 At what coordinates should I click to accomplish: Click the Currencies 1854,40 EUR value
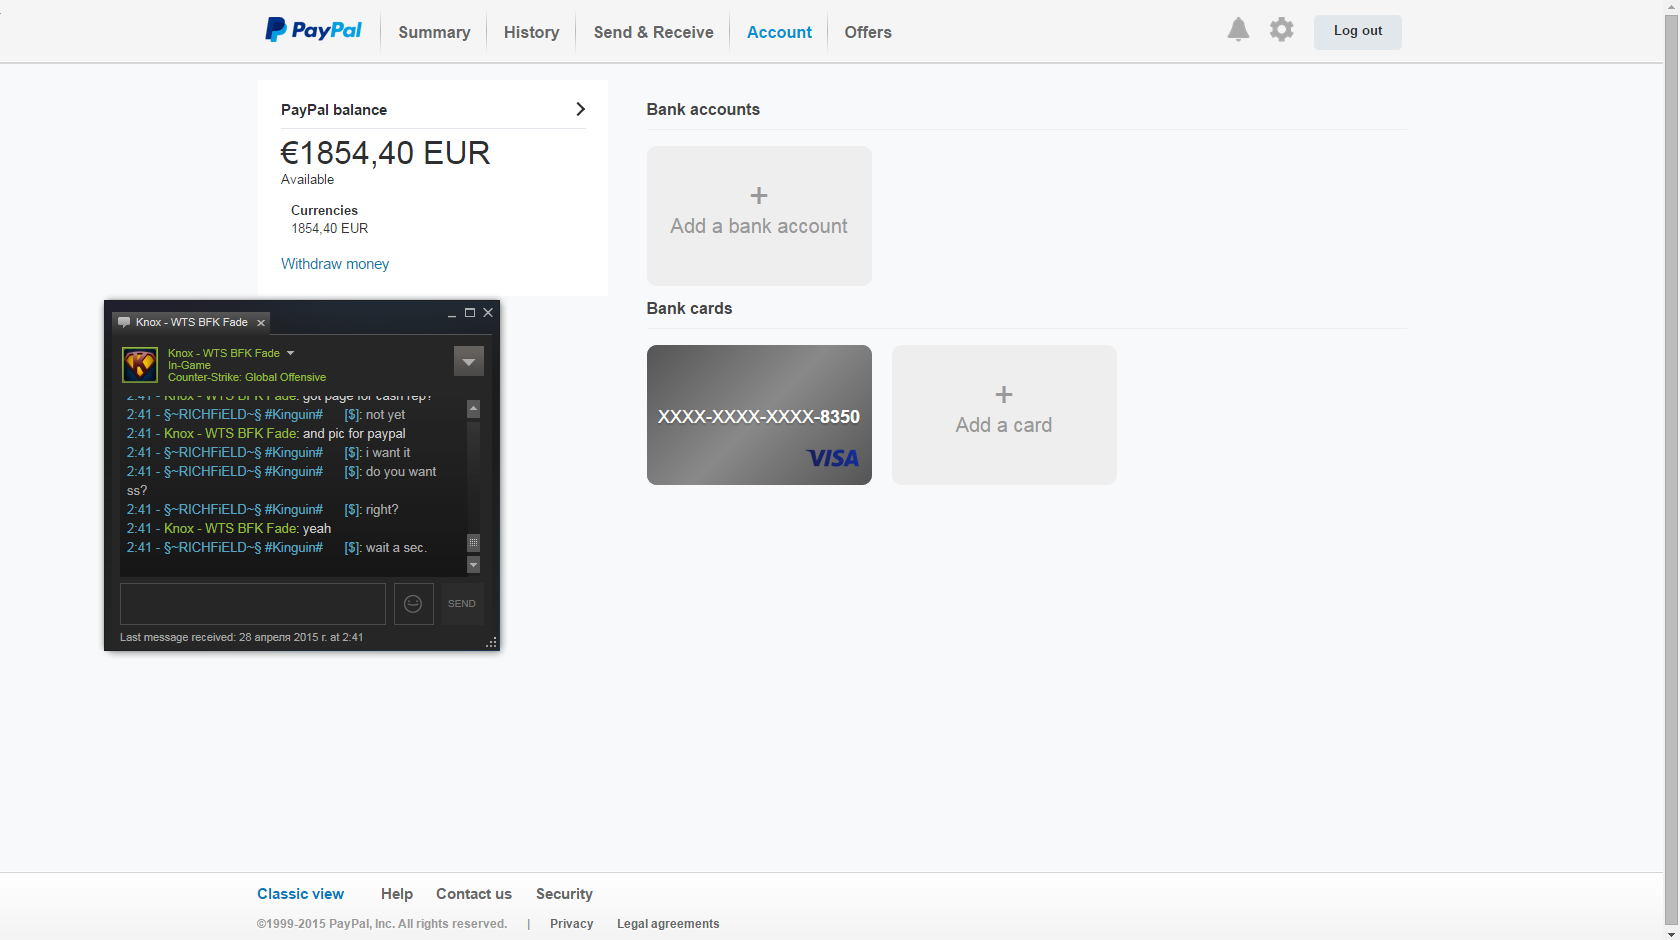pyautogui.click(x=330, y=229)
